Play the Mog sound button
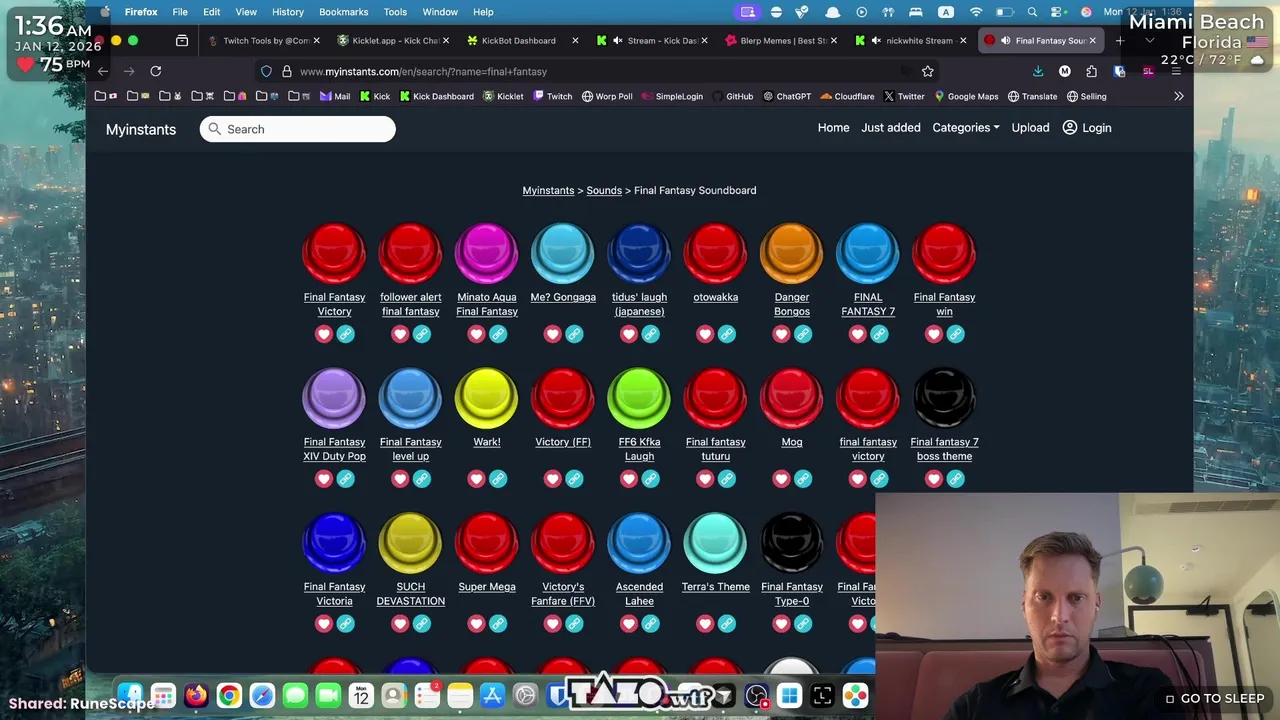This screenshot has height=720, width=1280. tap(792, 399)
